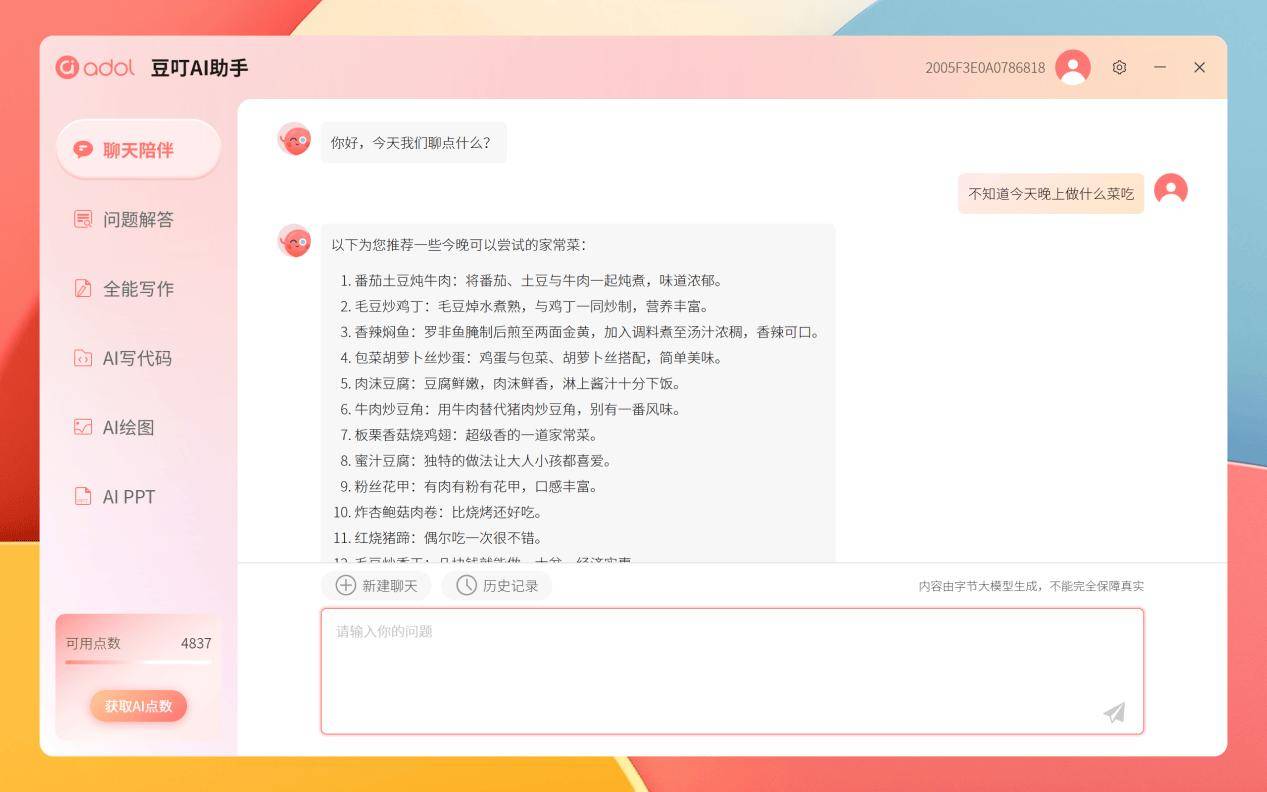Click the adol logo icon
Image resolution: width=1267 pixels, height=792 pixels.
point(67,67)
